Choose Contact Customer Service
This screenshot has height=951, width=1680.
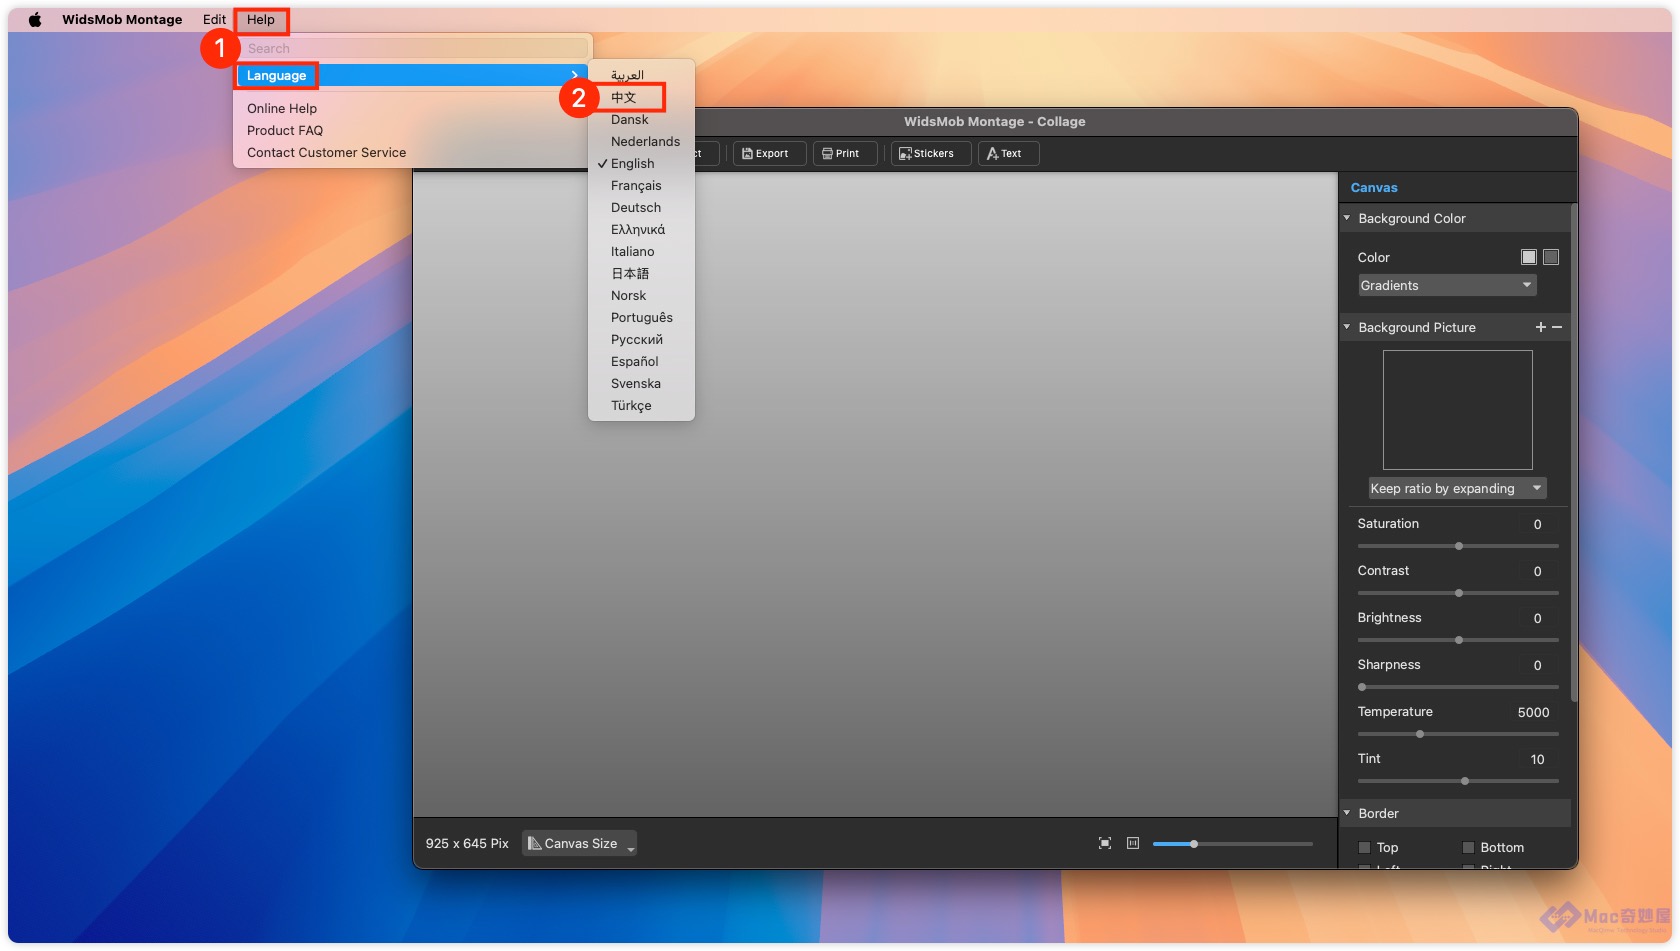coord(327,152)
